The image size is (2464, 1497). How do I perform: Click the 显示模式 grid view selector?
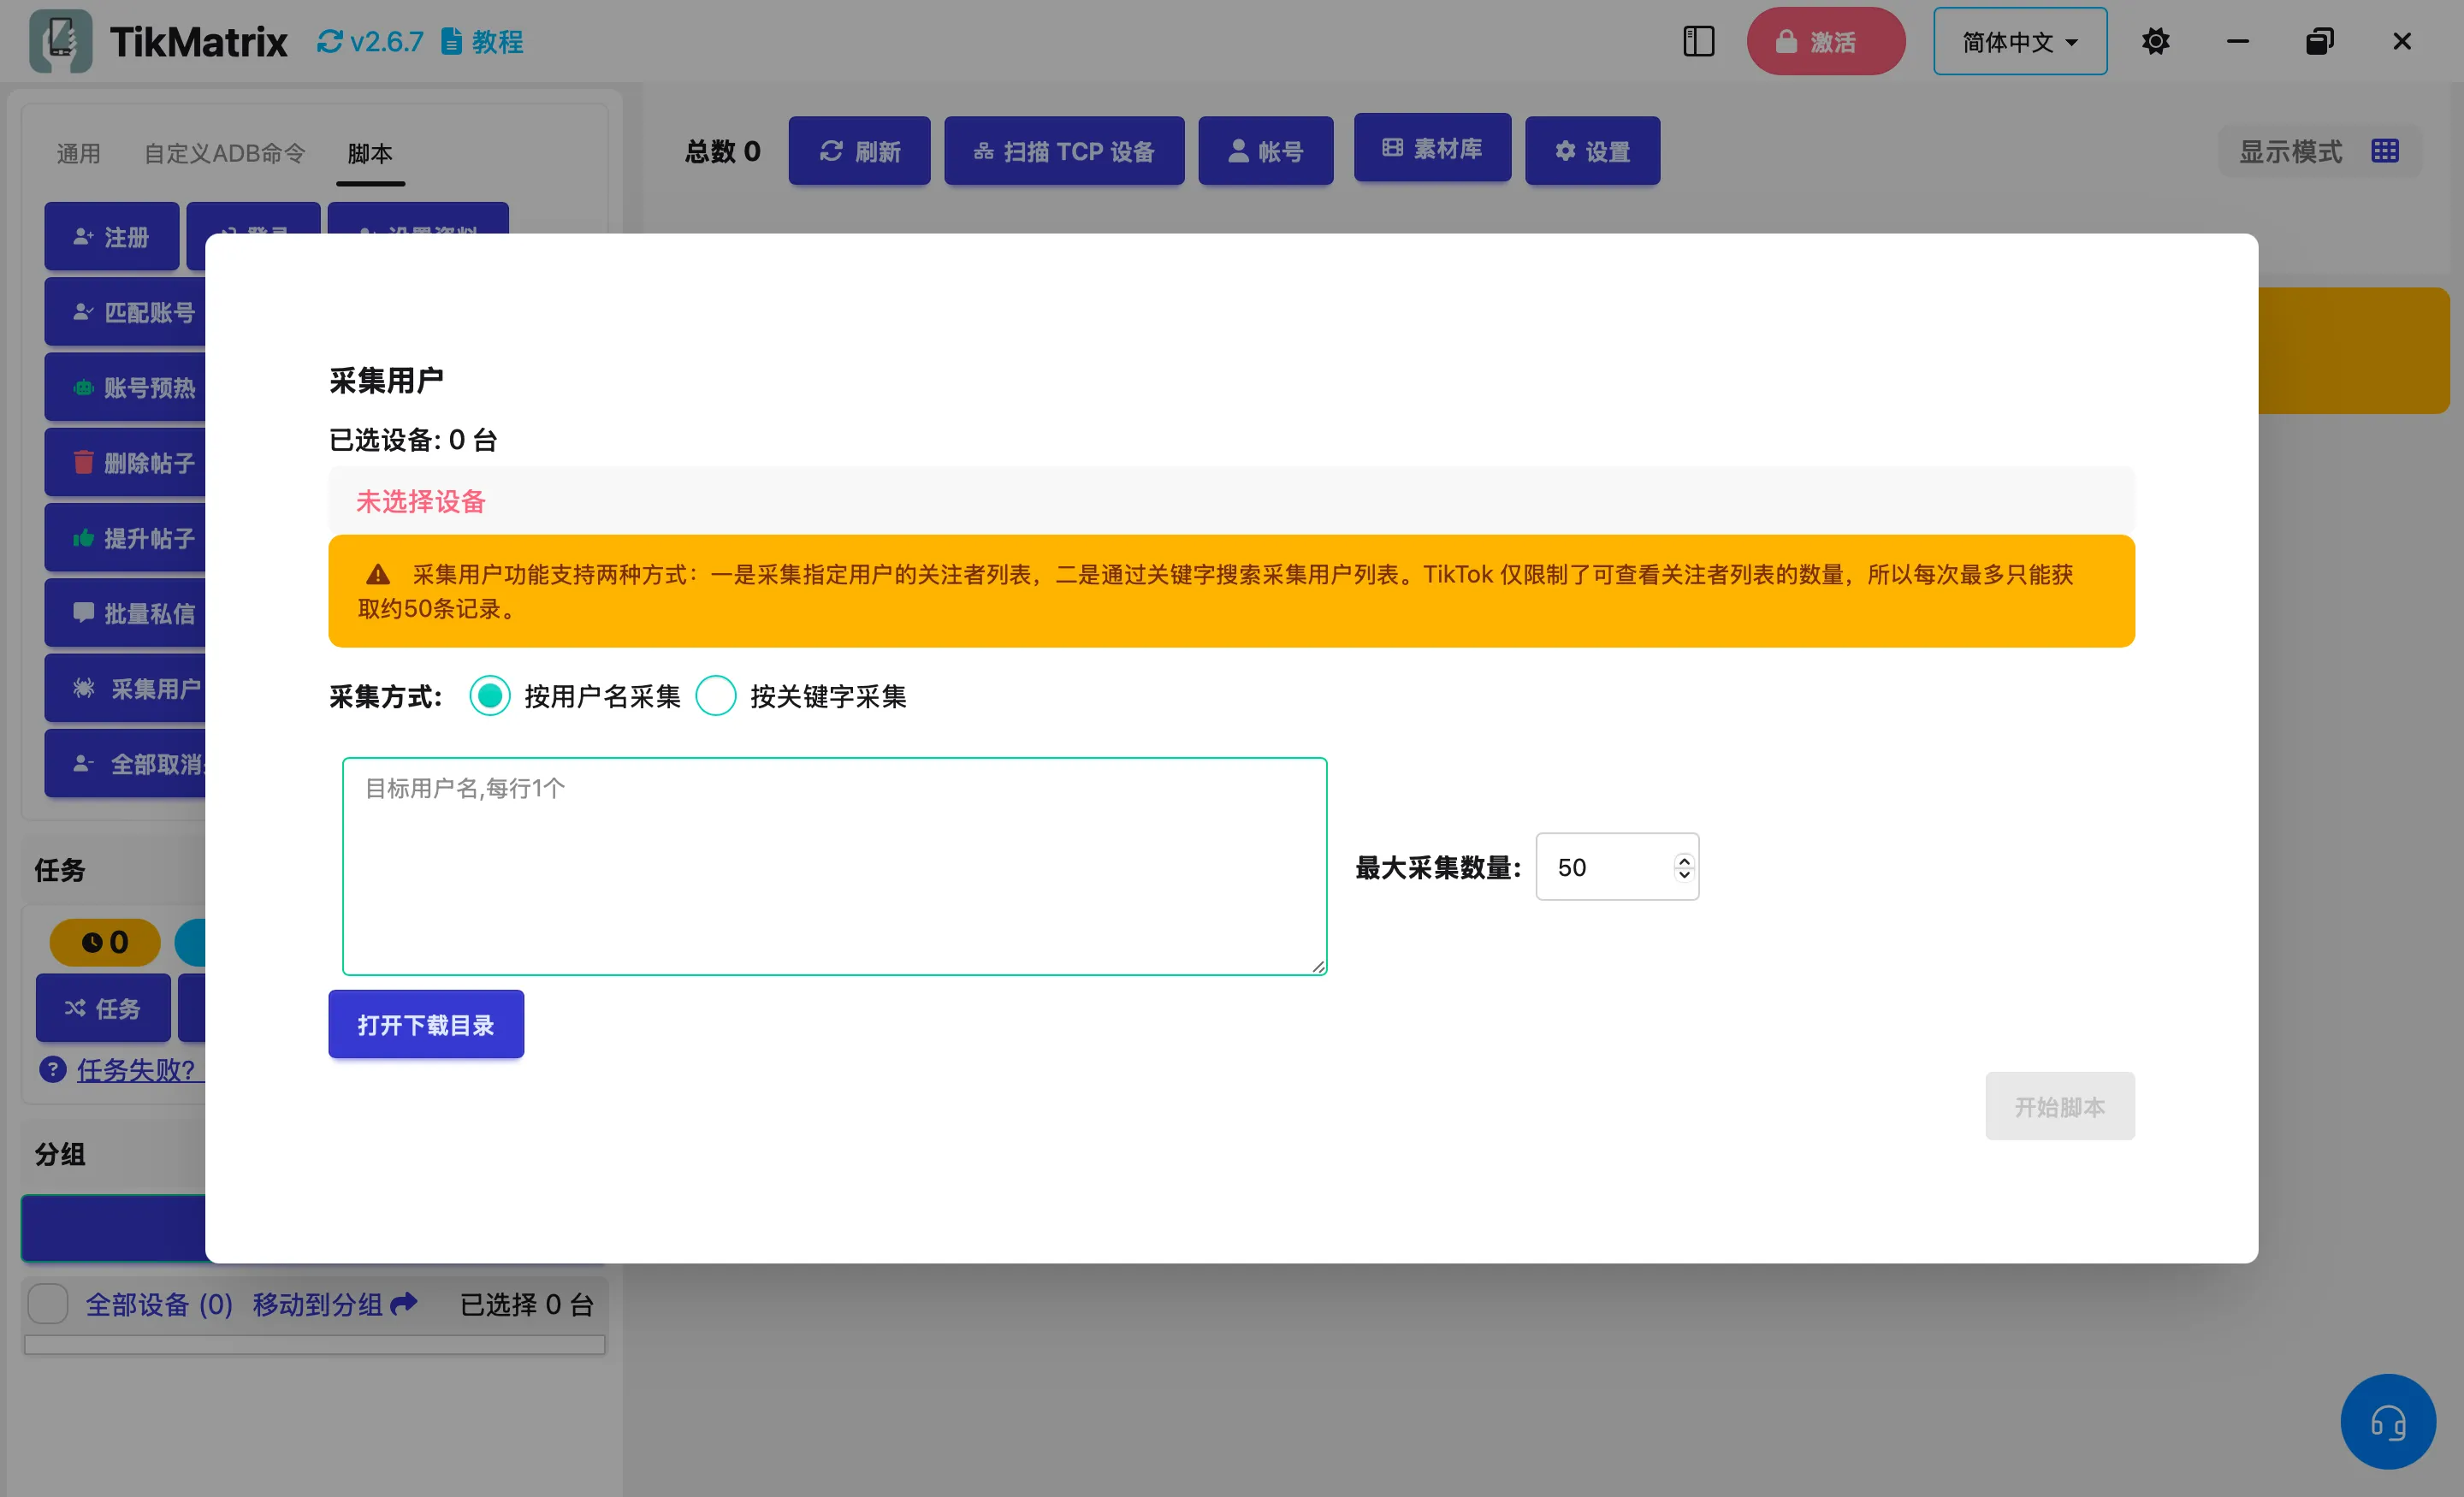coord(2385,150)
